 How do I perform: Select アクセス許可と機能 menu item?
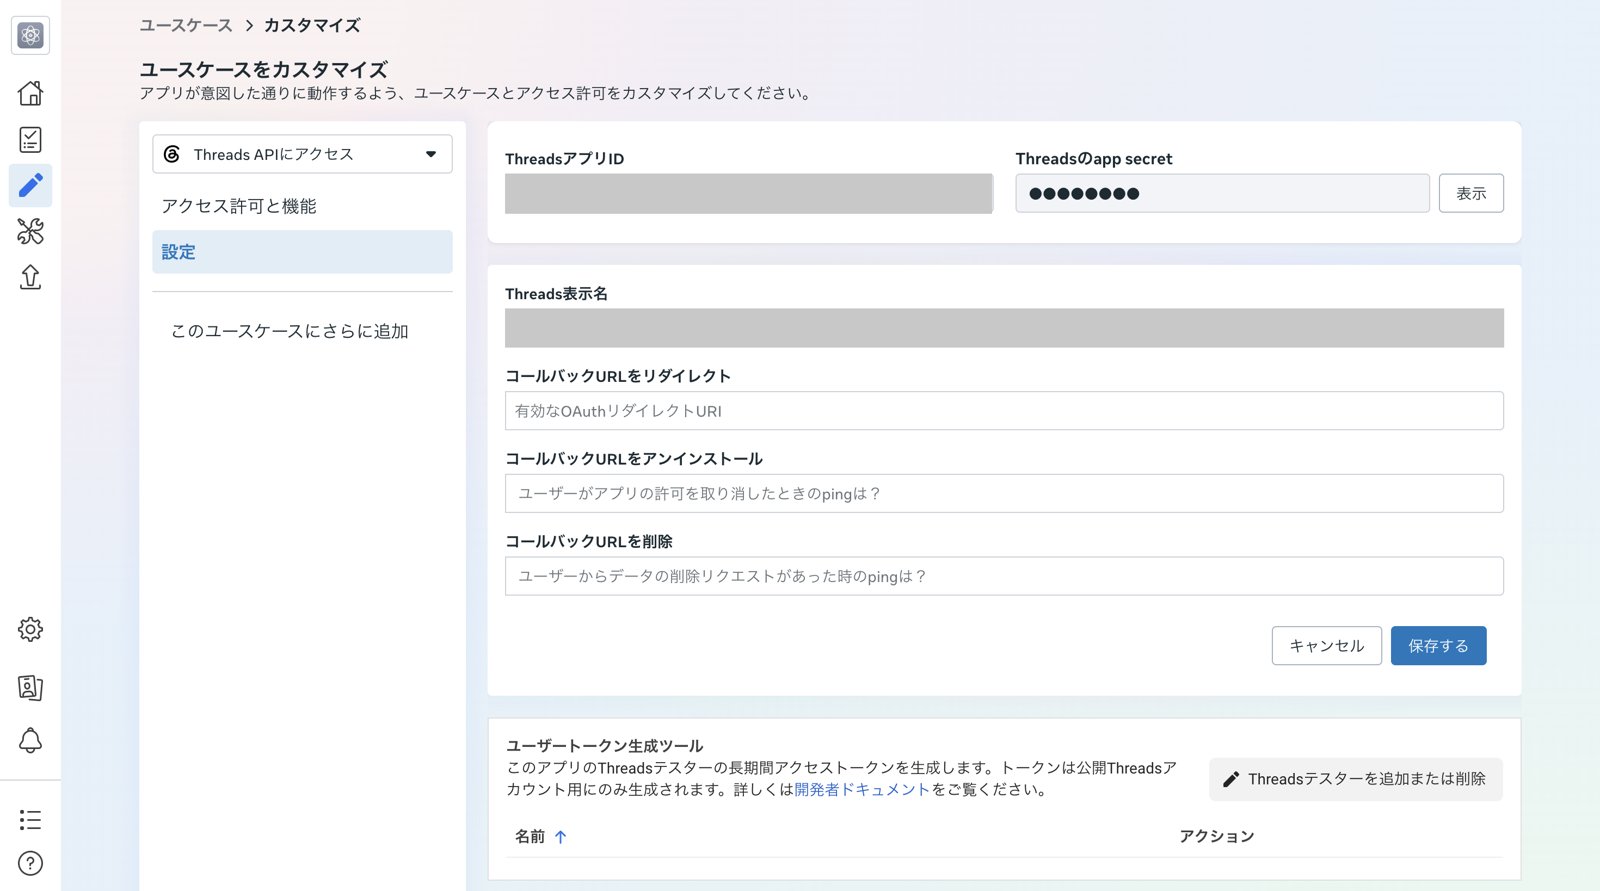239,206
